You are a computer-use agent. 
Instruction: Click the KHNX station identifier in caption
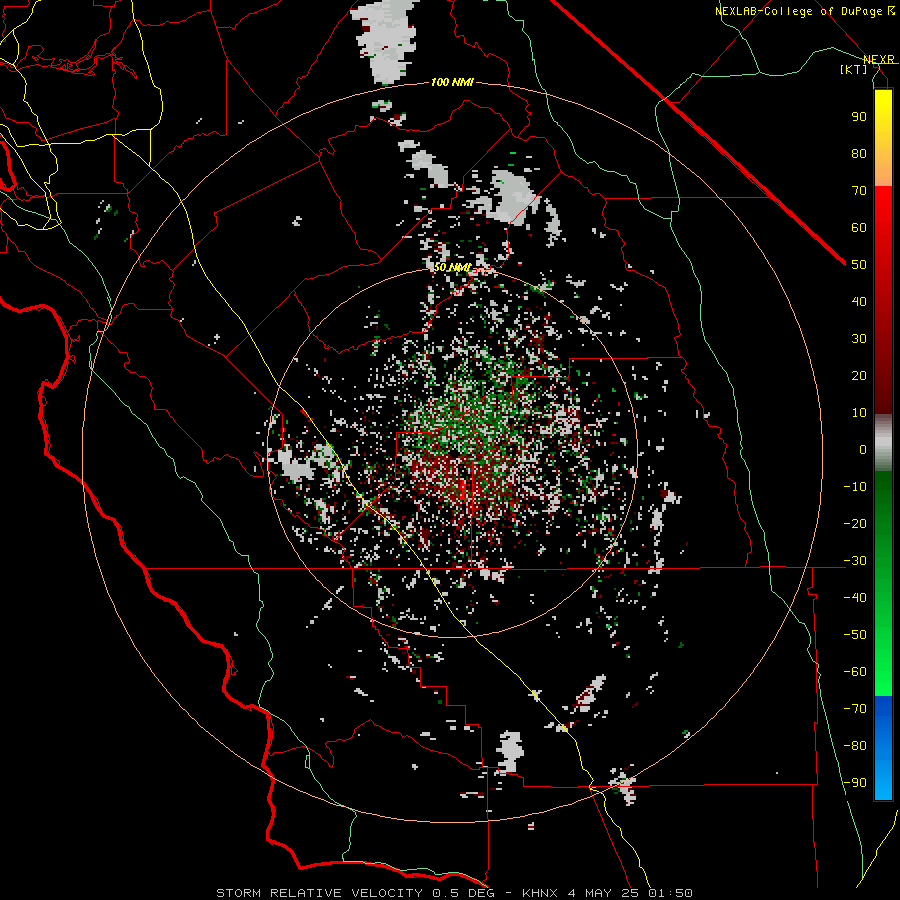[x=540, y=893]
